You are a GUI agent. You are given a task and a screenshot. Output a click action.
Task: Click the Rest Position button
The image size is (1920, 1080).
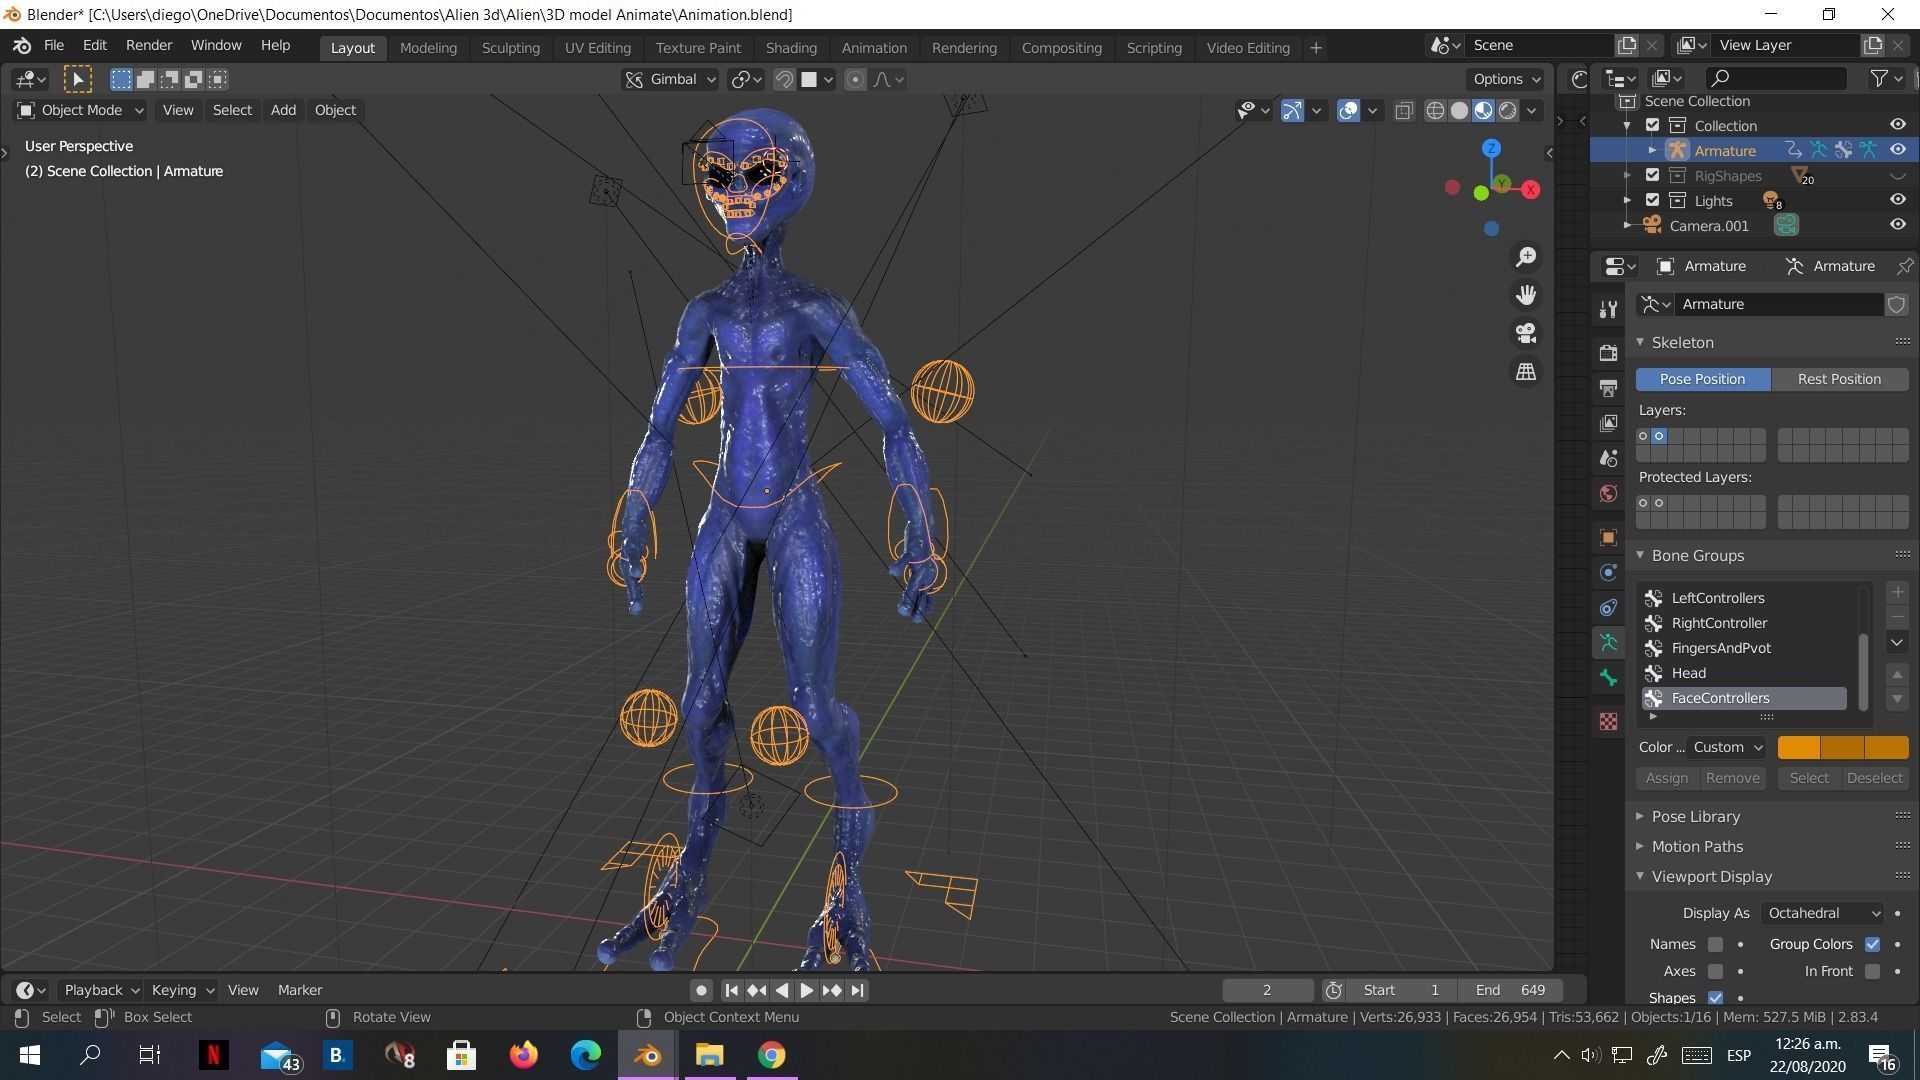click(1838, 379)
